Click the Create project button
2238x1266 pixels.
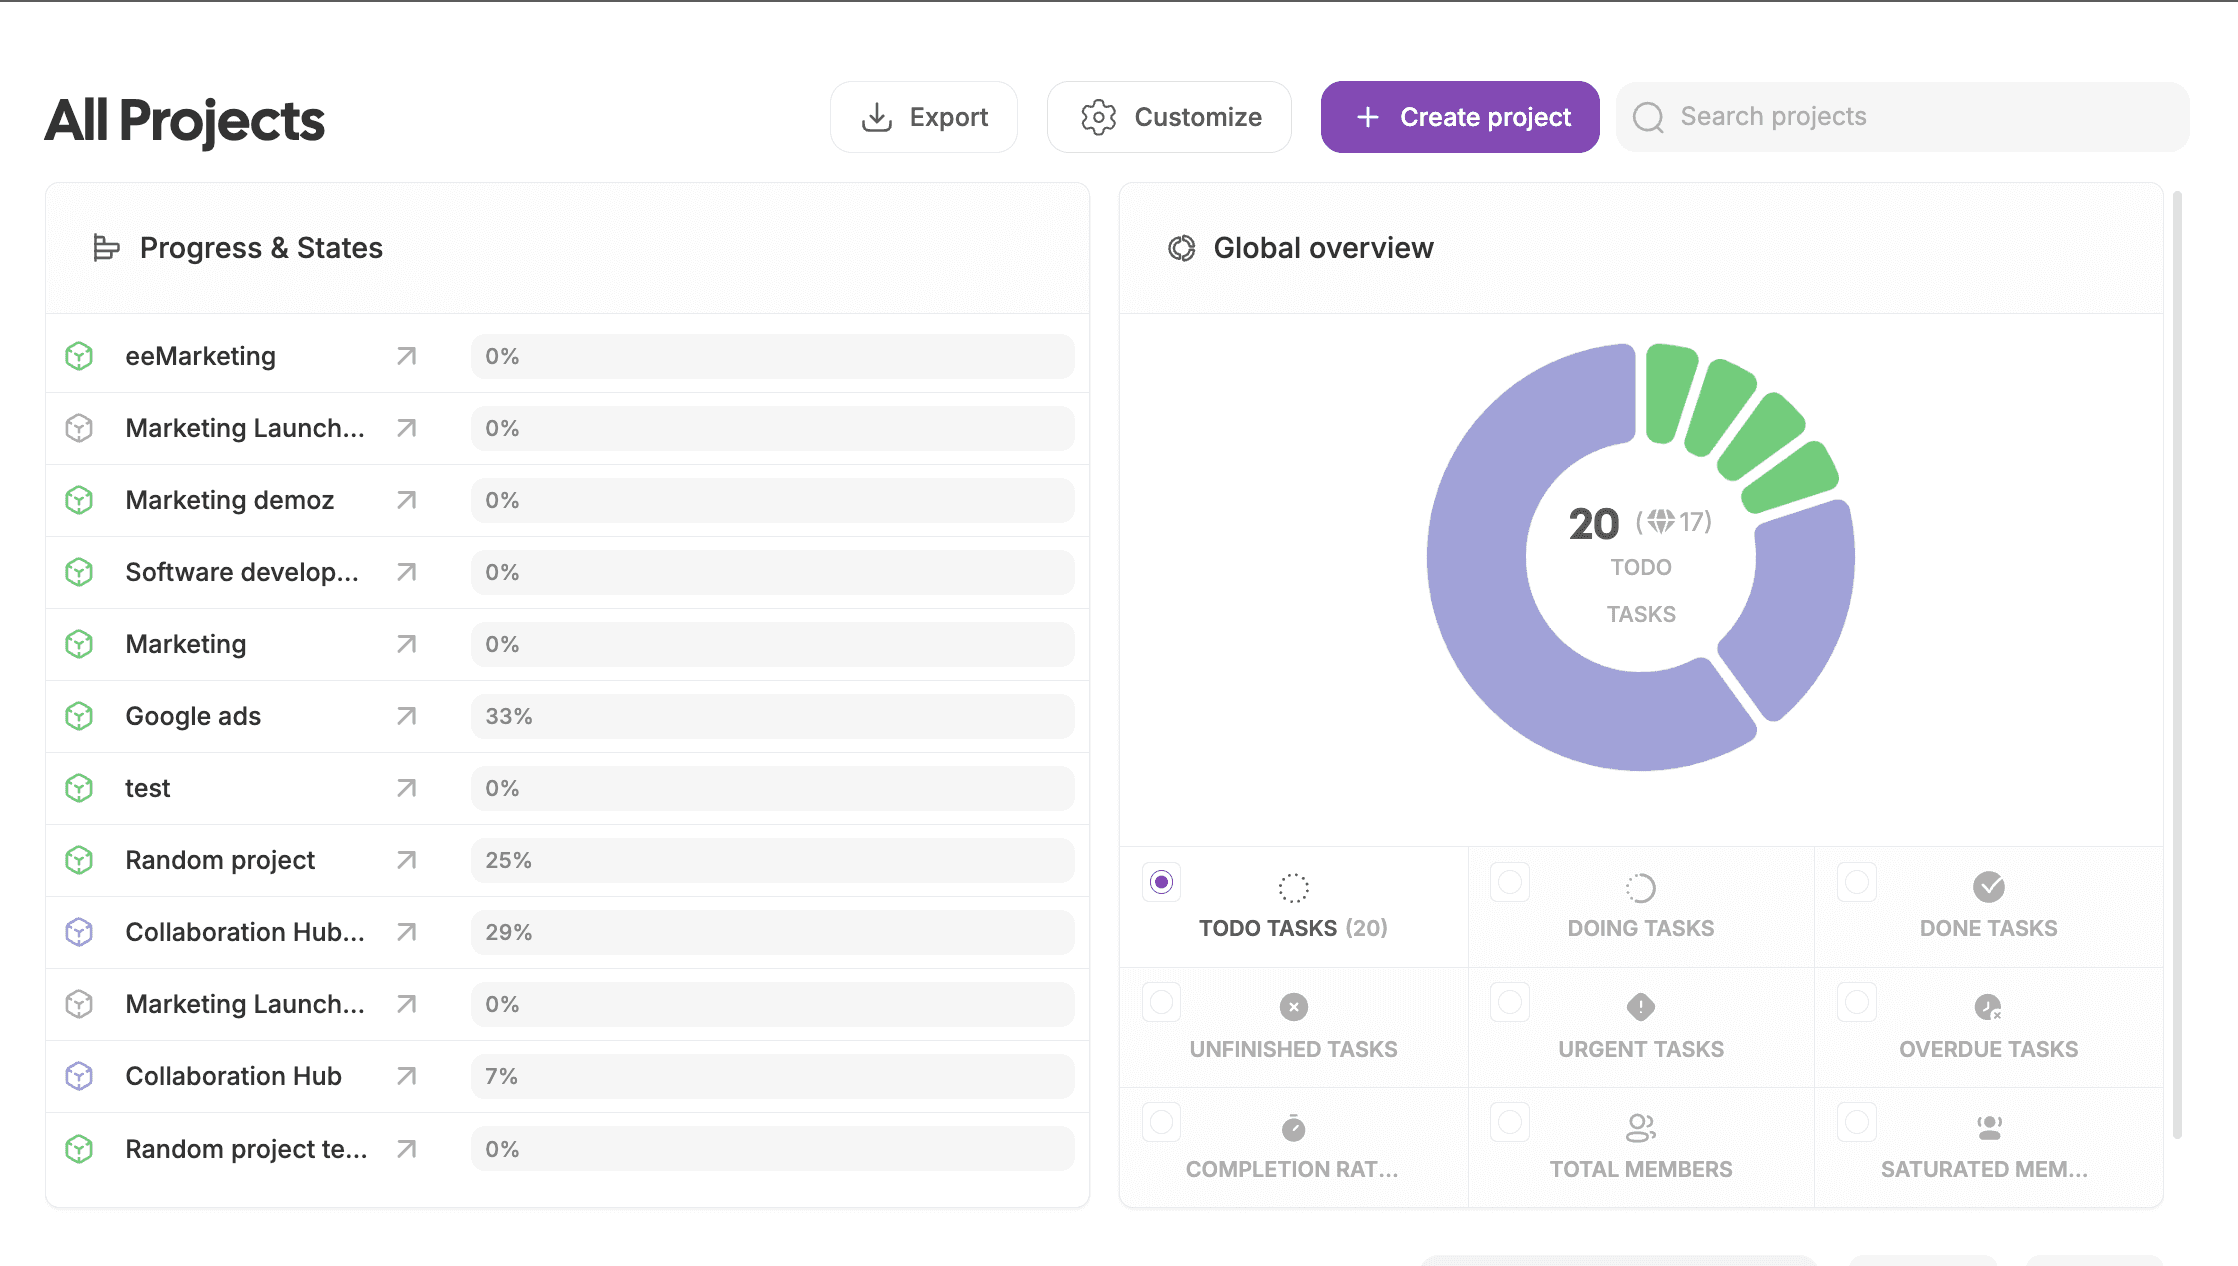pos(1459,117)
